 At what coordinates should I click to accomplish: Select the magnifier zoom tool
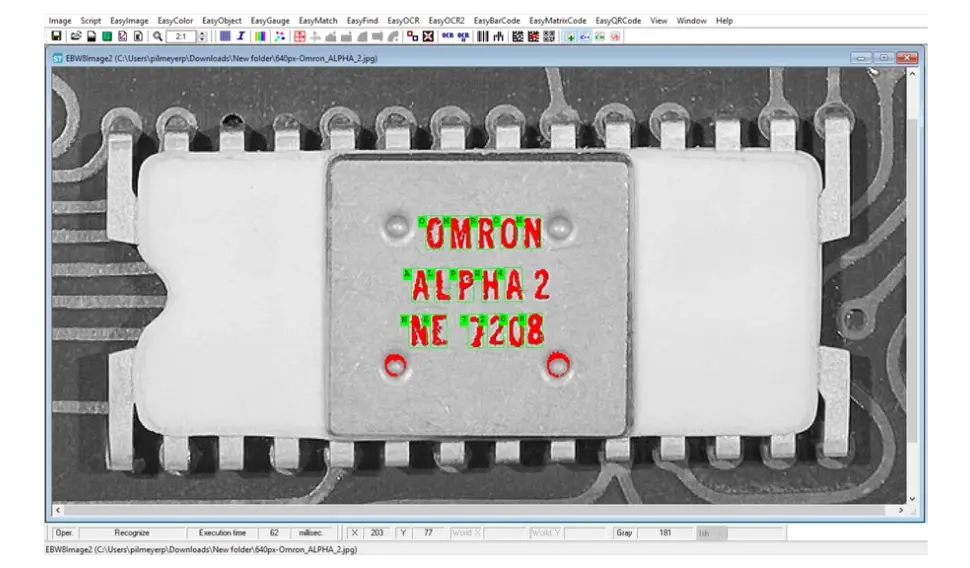(x=158, y=36)
